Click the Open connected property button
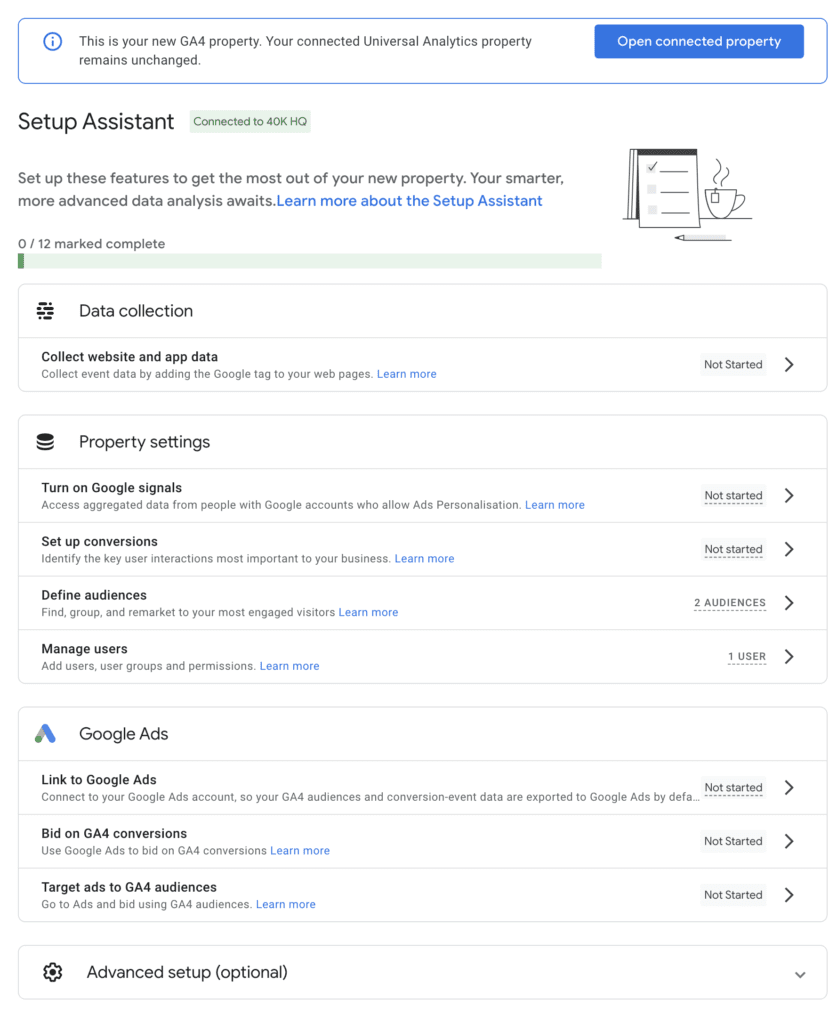The width and height of the screenshot is (837, 1024). [x=698, y=42]
